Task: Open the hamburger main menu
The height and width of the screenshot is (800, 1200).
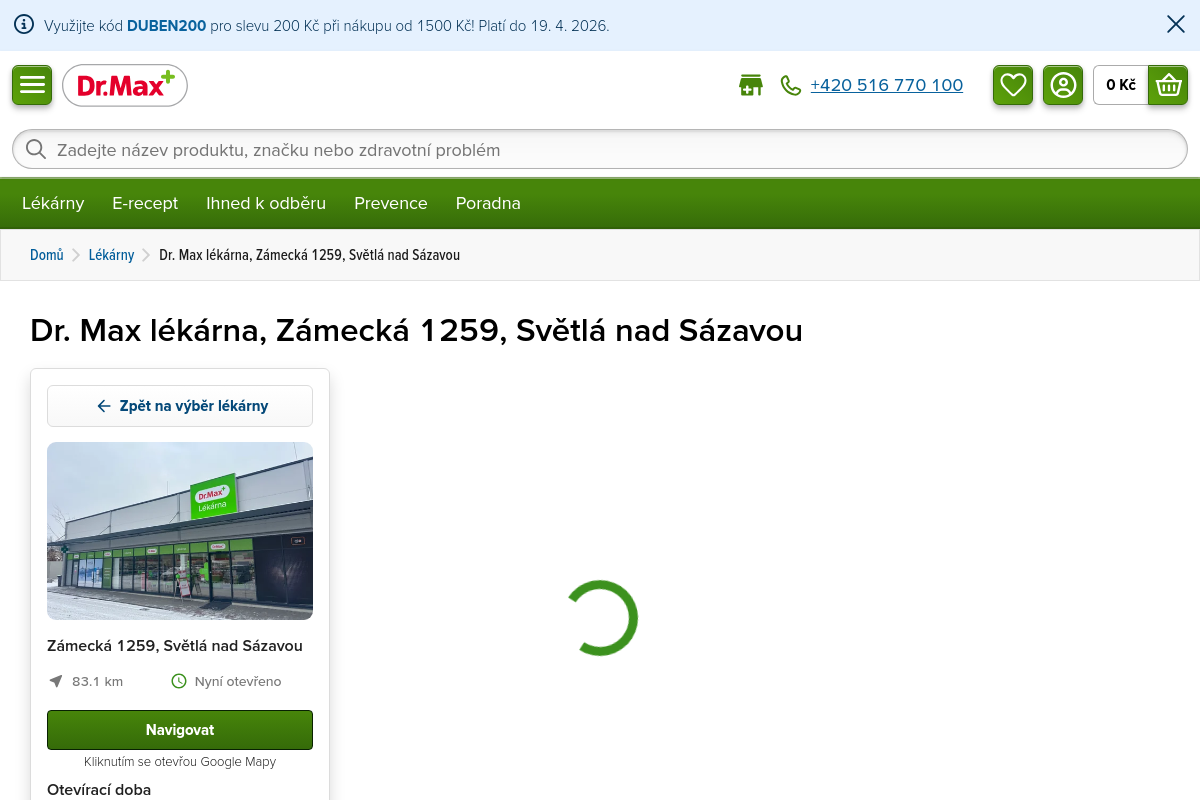Action: pos(32,85)
